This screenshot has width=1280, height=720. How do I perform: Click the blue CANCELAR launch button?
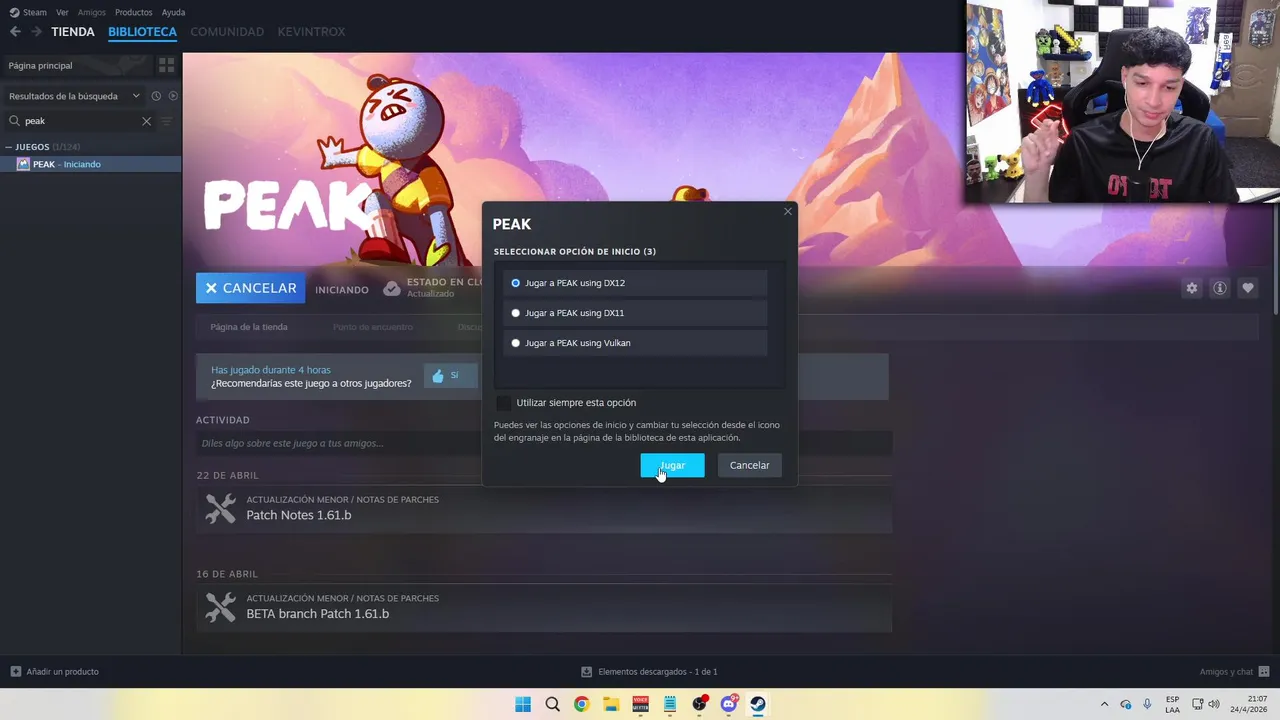[x=251, y=288]
